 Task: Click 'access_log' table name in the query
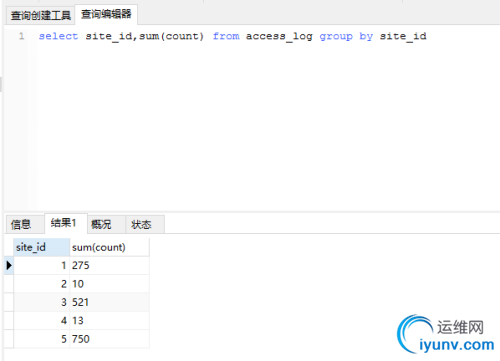click(279, 36)
